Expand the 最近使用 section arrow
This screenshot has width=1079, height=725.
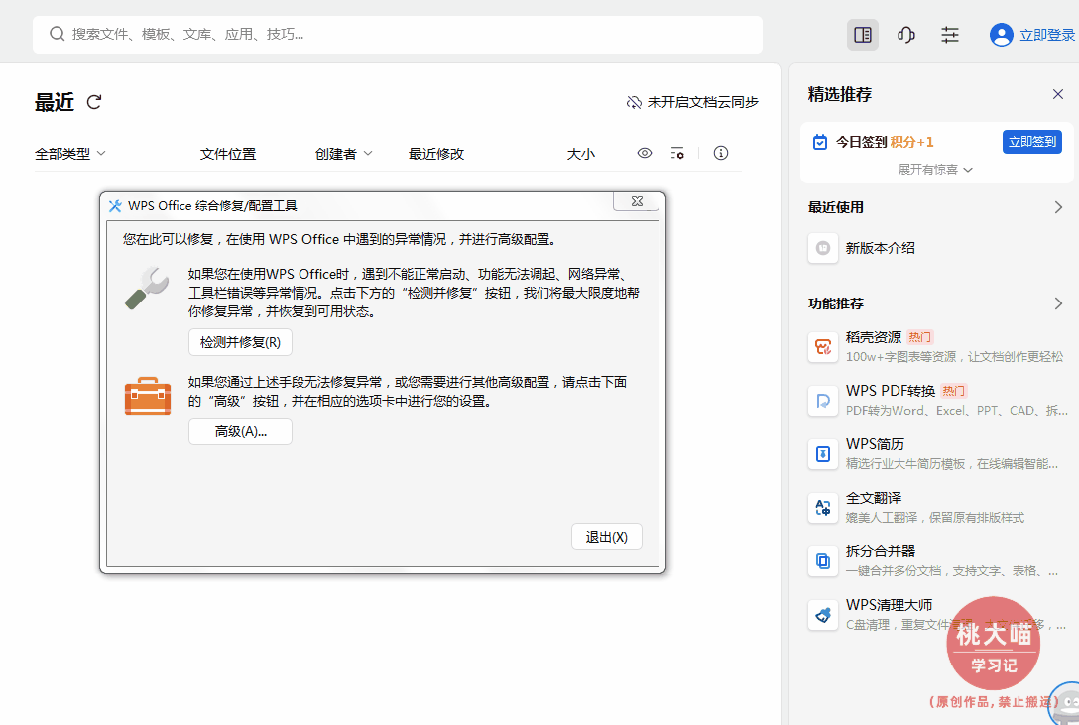[1058, 207]
